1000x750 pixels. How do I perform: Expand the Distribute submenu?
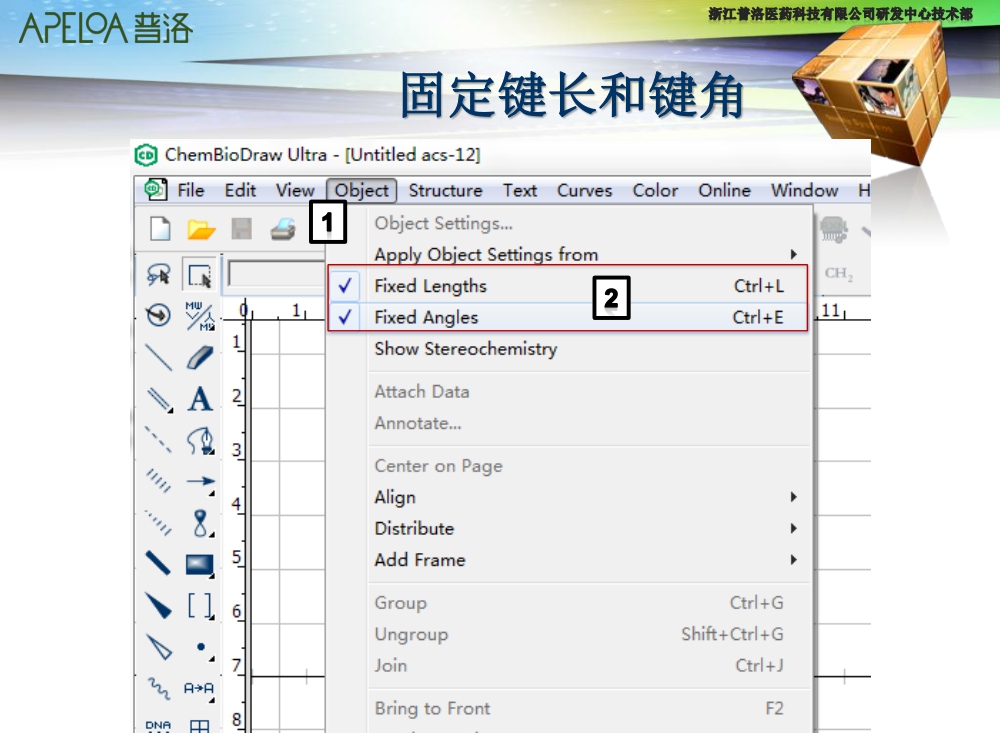(568, 529)
